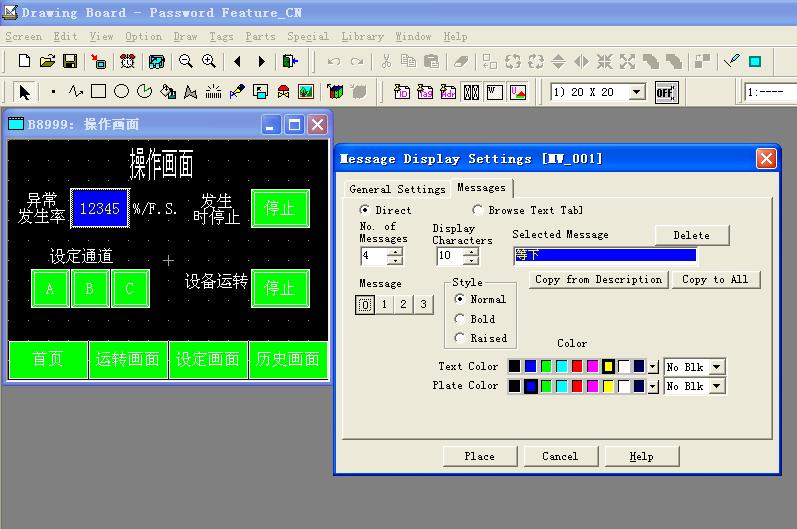Click the next screen arrow icon

click(262, 62)
